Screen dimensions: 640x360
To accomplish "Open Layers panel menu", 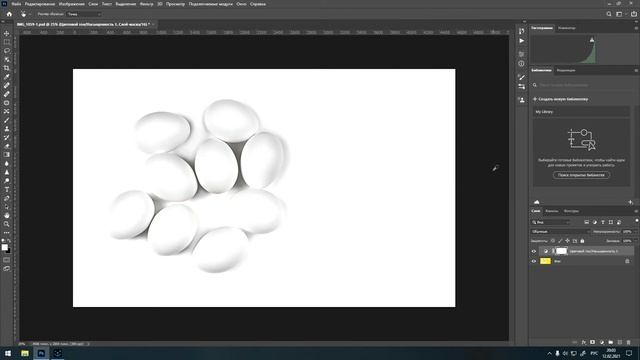I will coord(636,211).
